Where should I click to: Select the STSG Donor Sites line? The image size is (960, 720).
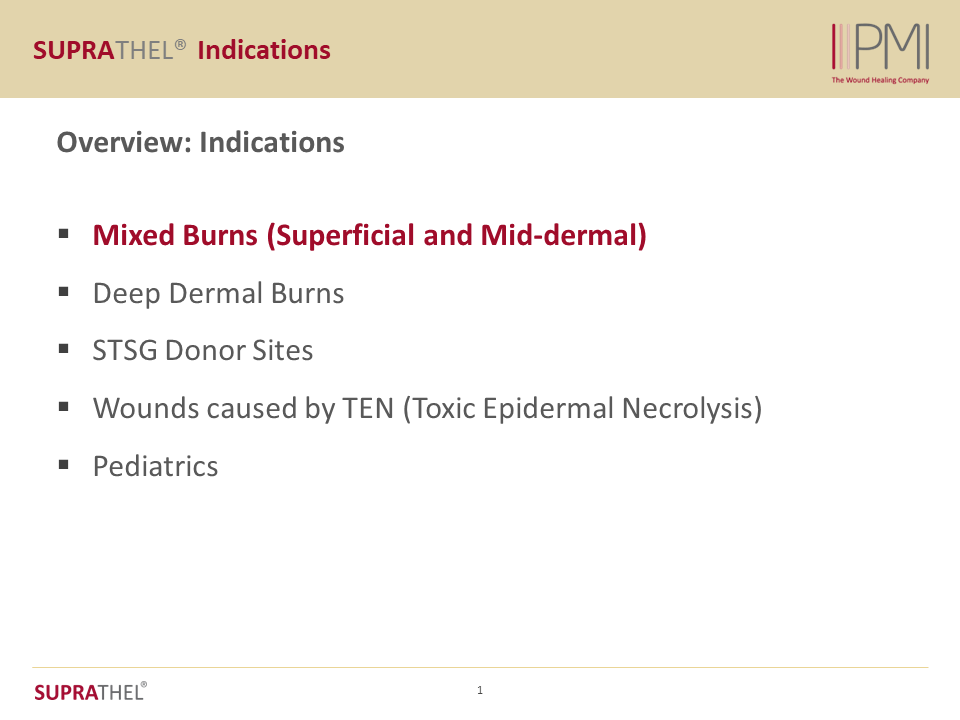pos(202,351)
